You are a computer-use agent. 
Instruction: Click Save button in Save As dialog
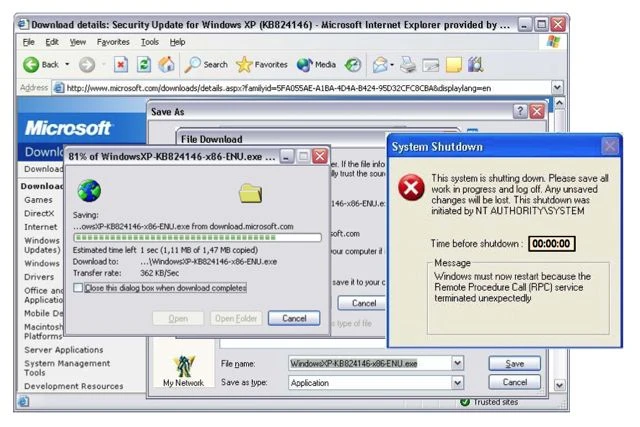pos(514,363)
